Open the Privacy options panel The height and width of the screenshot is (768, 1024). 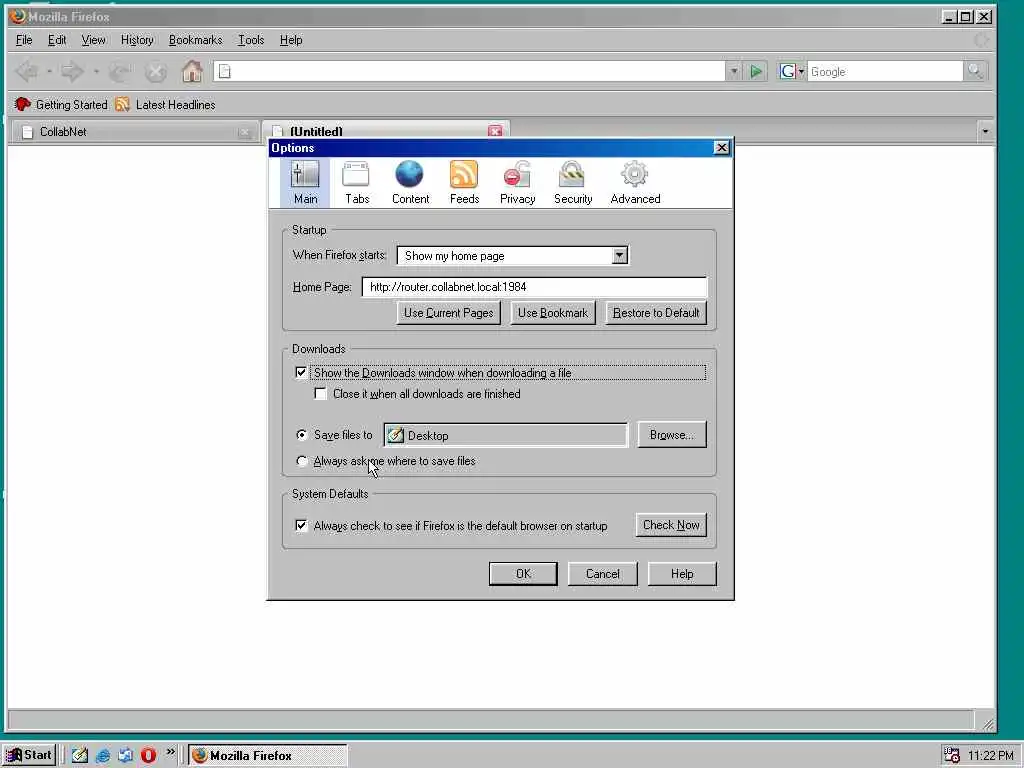point(517,183)
